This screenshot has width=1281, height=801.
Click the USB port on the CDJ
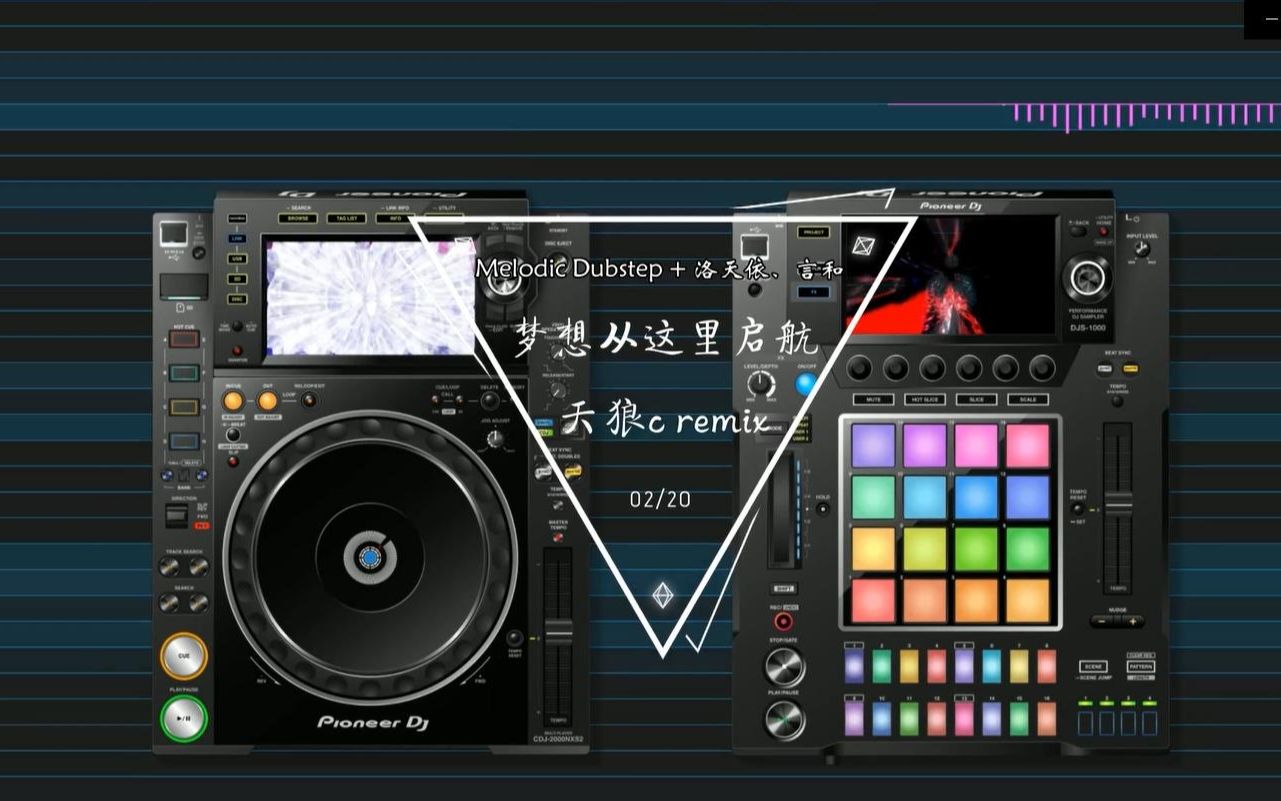point(173,233)
